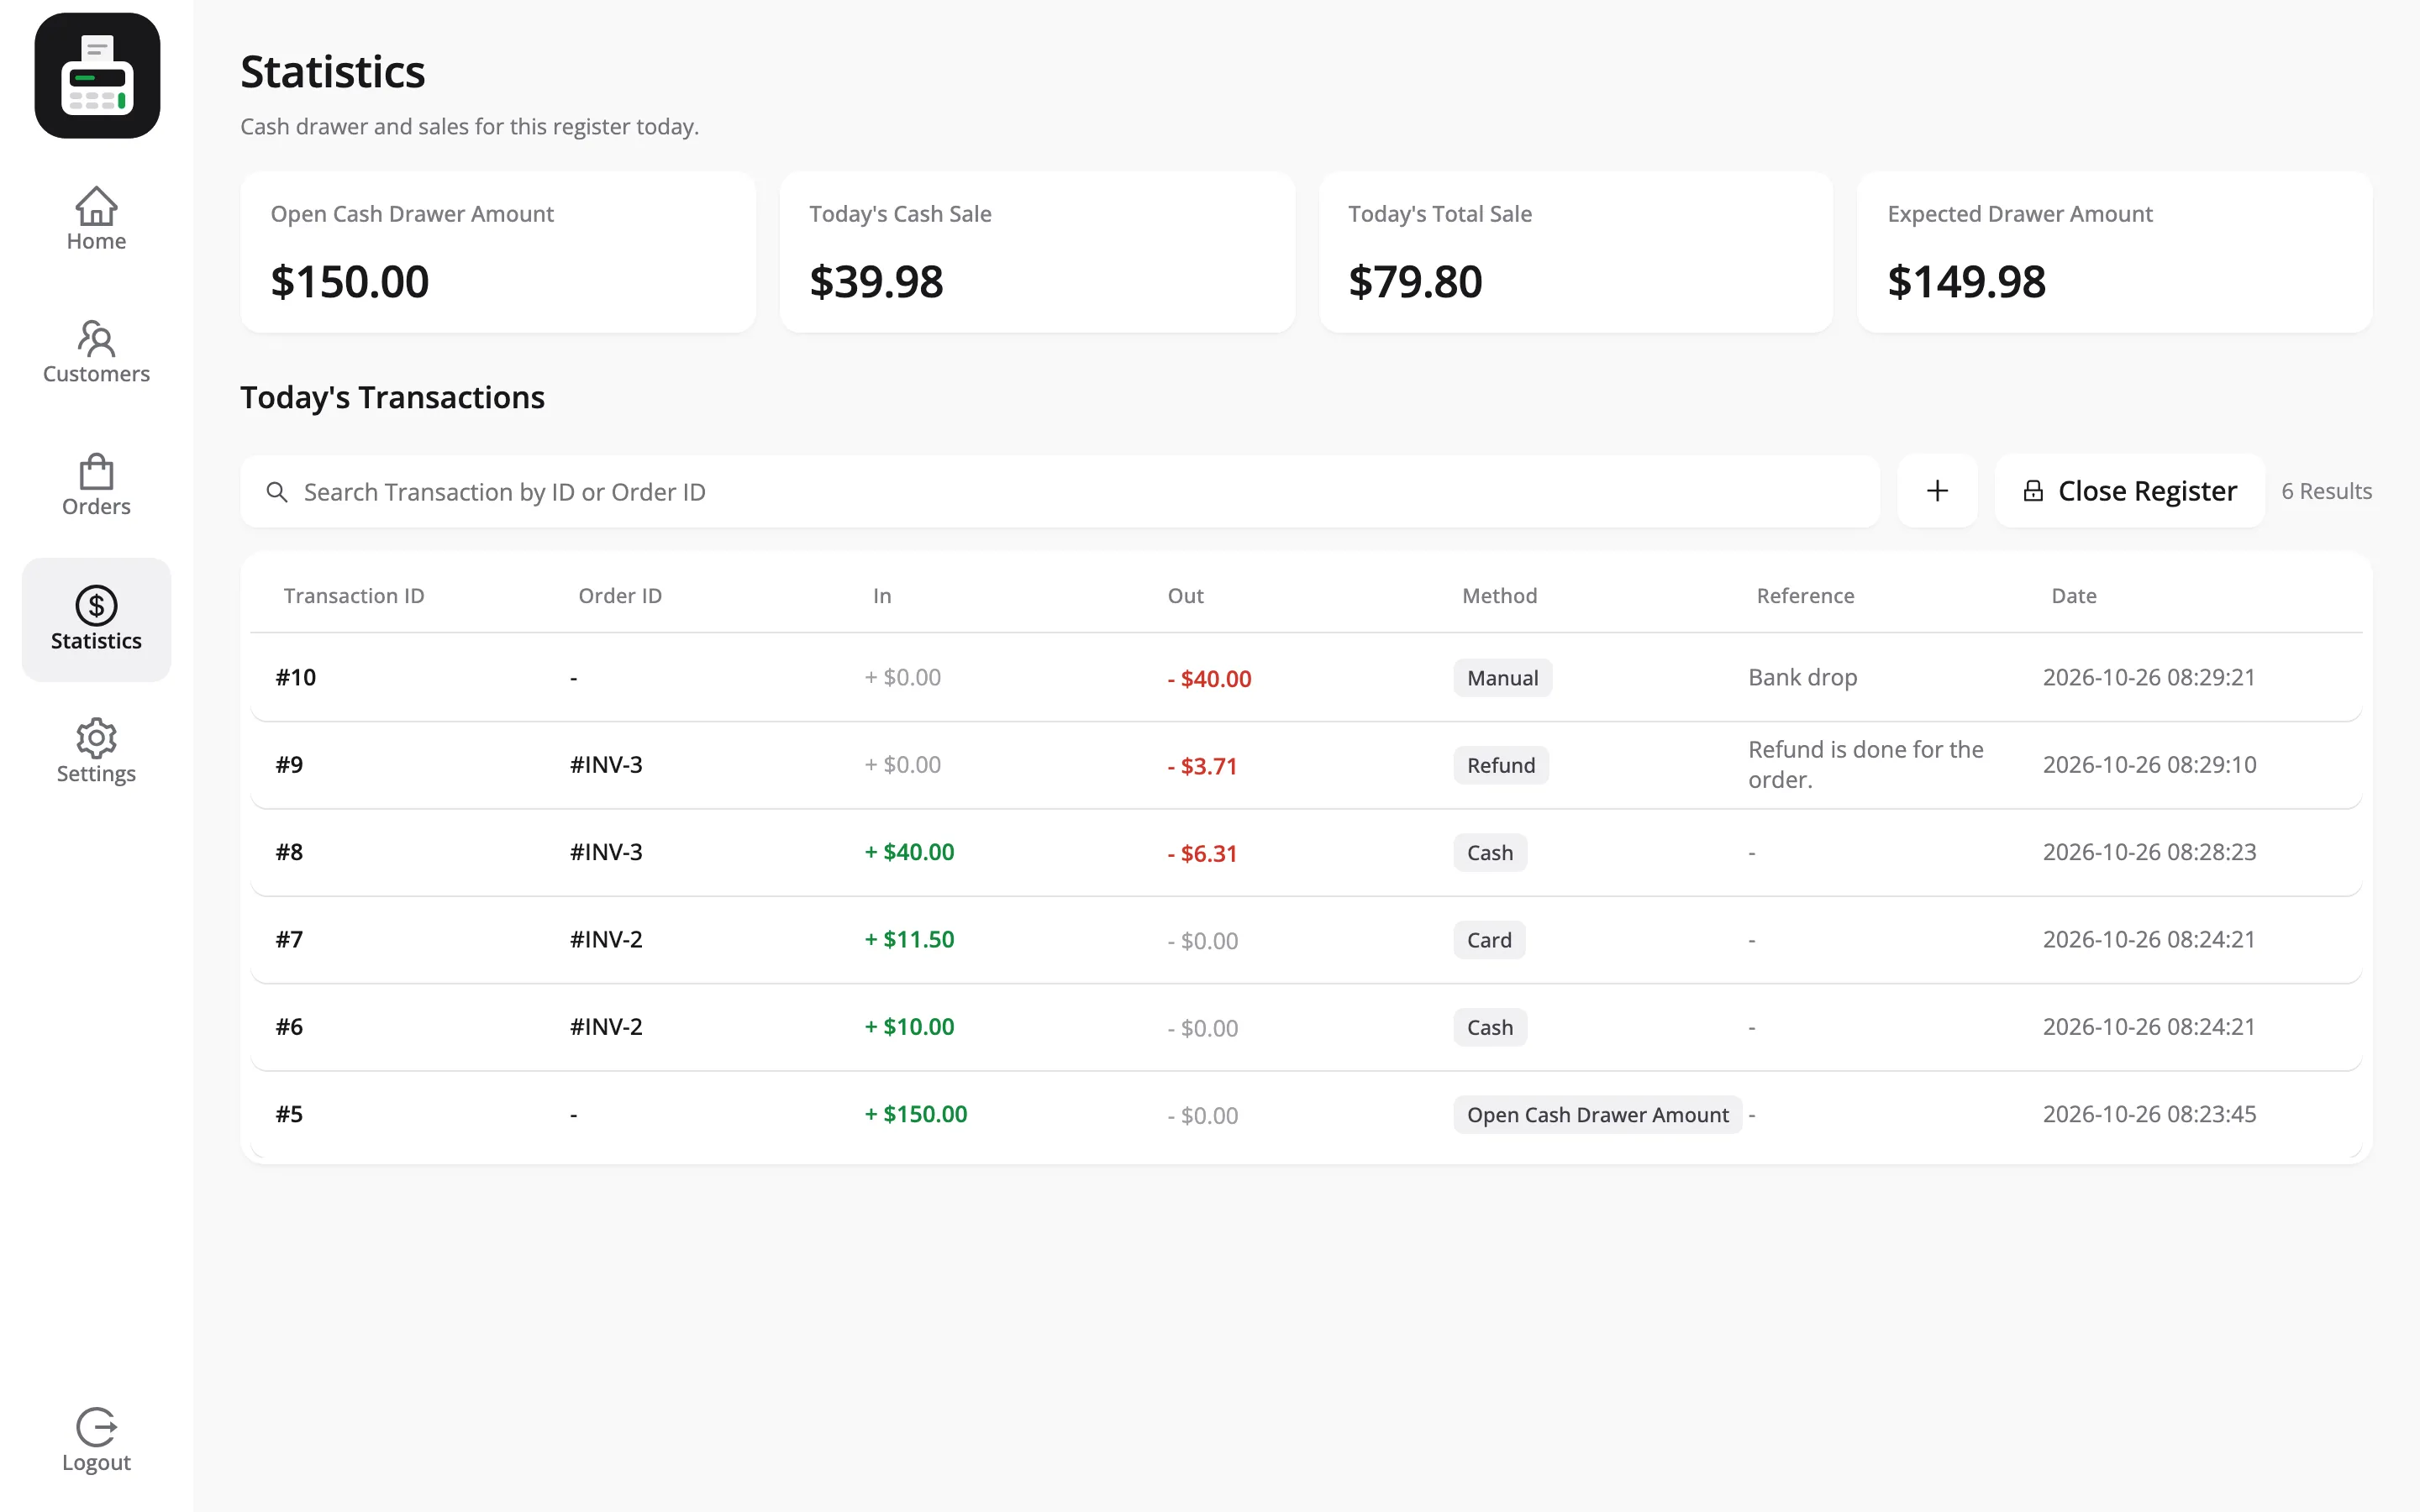
Task: Click the + $150.00 amount
Action: [916, 1114]
